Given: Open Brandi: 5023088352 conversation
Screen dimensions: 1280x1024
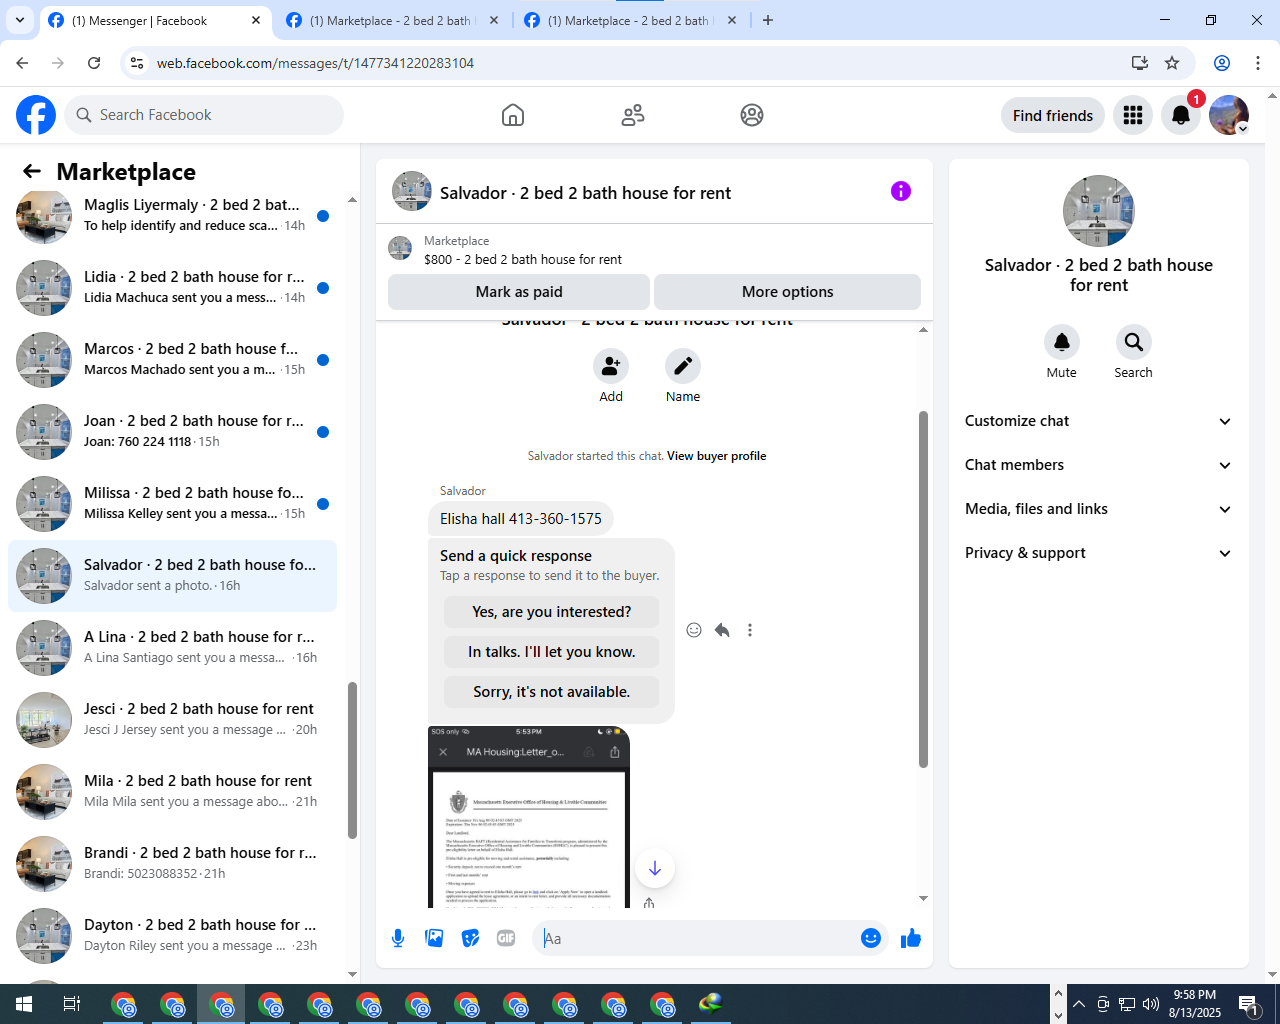Looking at the screenshot, I should (172, 864).
